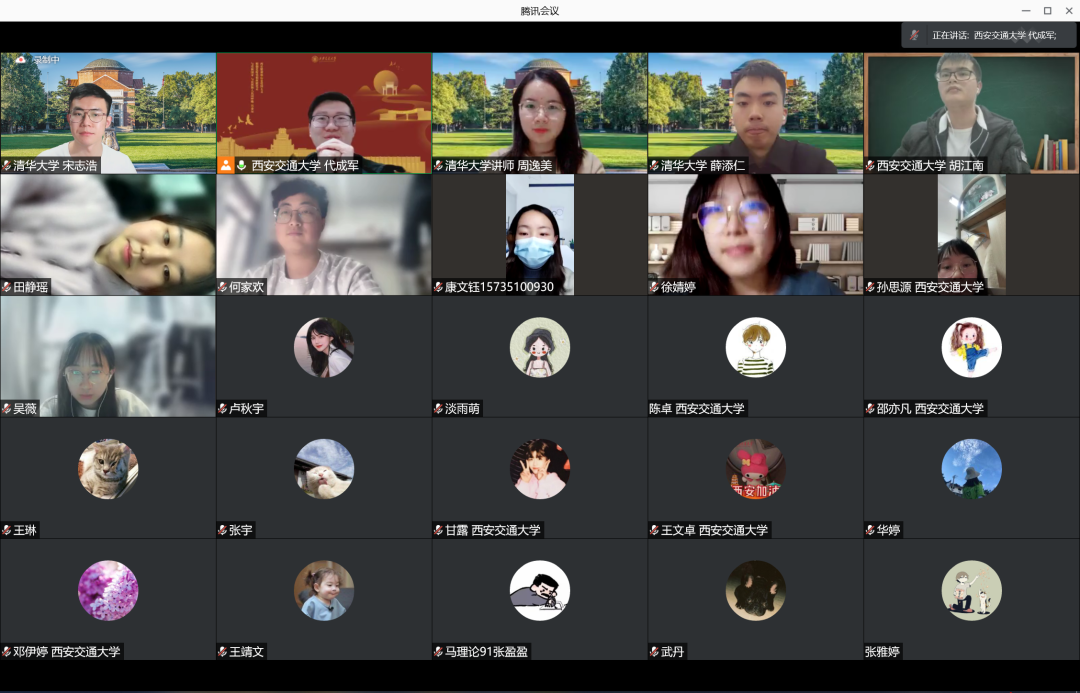Click the purple flower avatar of 邓伊婷
1080x693 pixels.
[108, 590]
